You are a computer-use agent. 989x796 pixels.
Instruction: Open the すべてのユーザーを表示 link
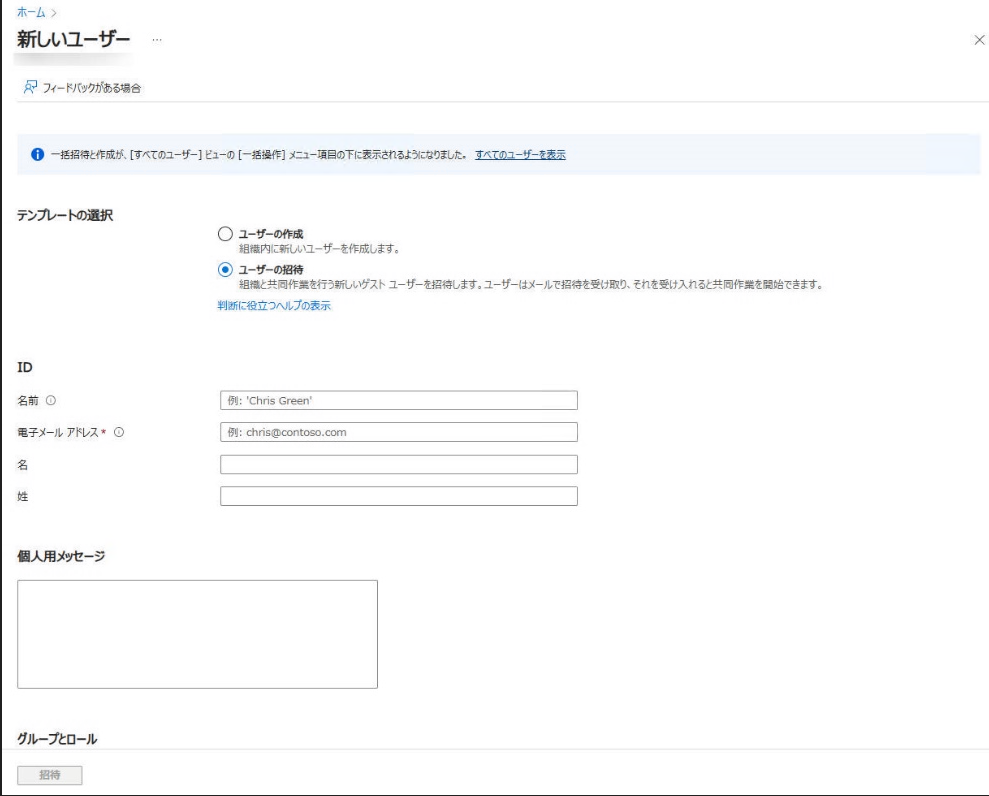[x=520, y=155]
